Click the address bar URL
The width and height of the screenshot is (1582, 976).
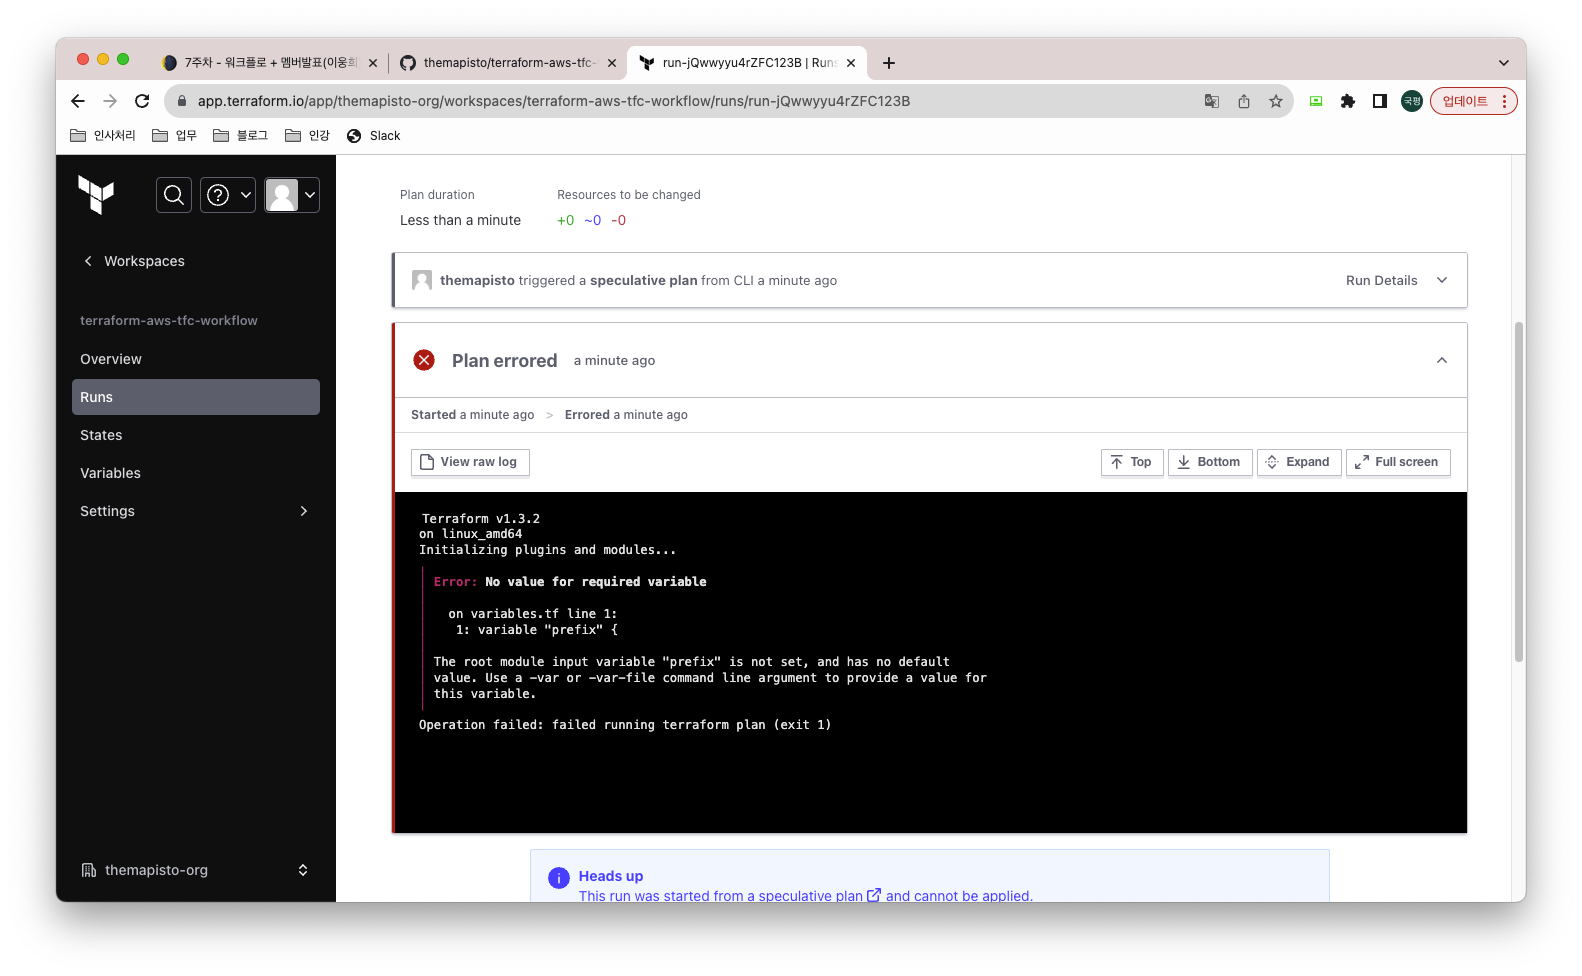coord(554,101)
